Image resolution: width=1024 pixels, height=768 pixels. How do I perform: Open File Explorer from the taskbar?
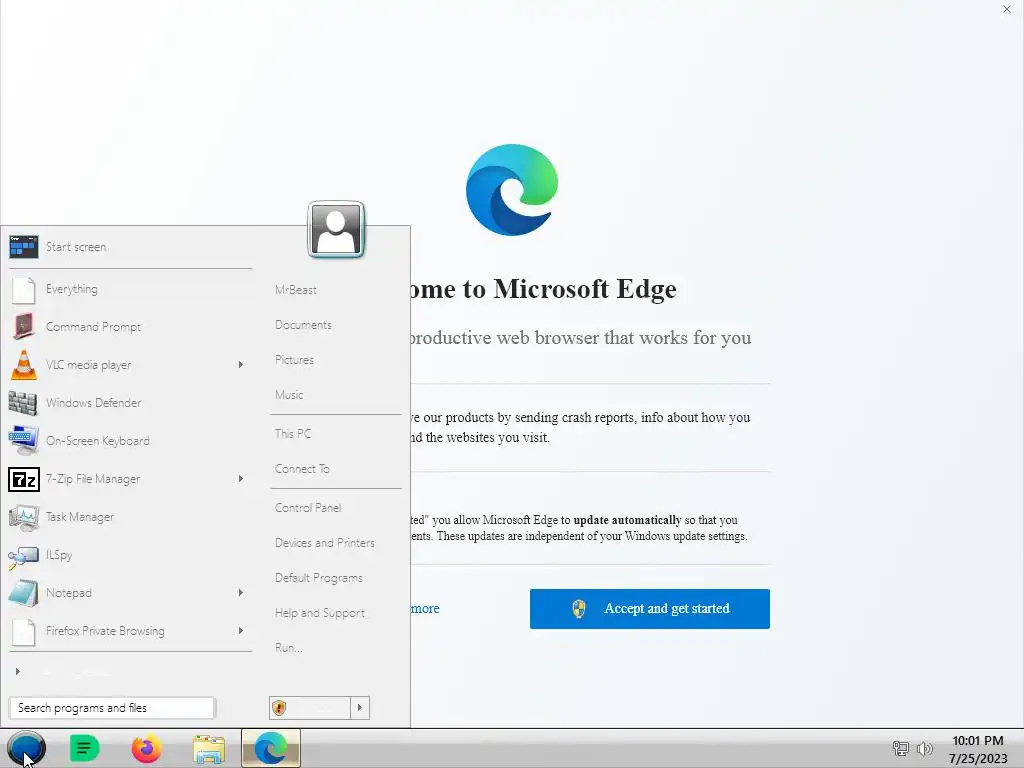pos(209,748)
